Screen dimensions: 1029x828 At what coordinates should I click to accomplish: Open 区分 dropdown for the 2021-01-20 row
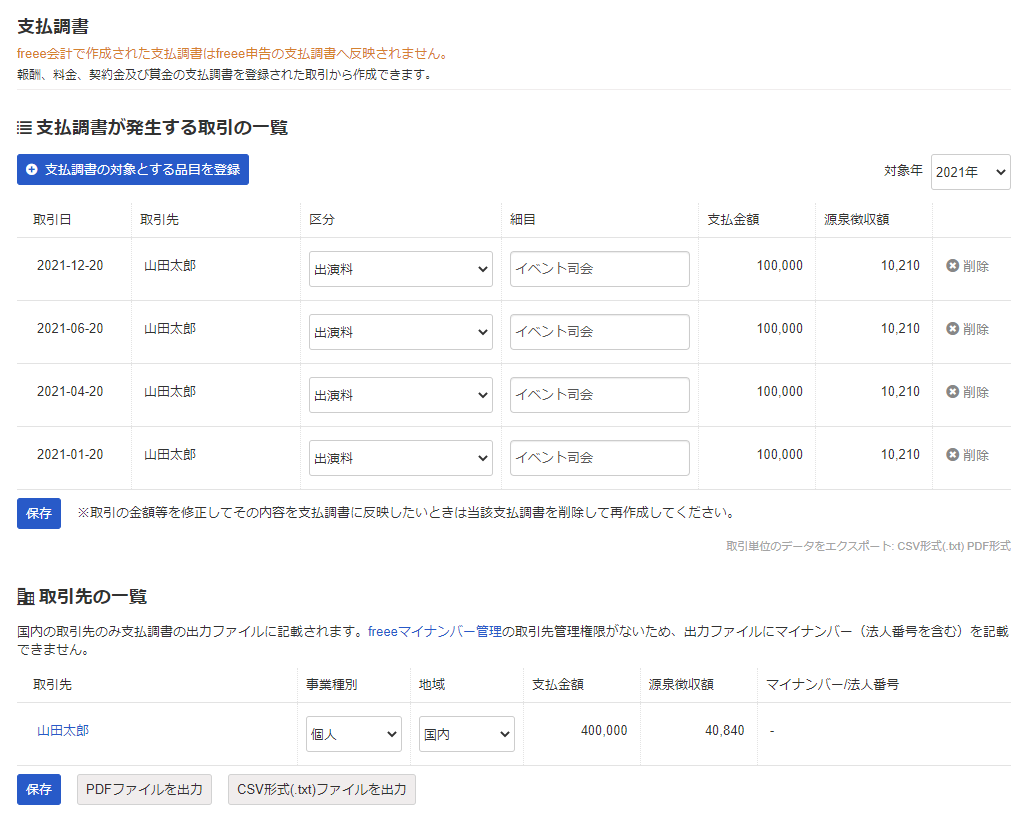coord(400,458)
